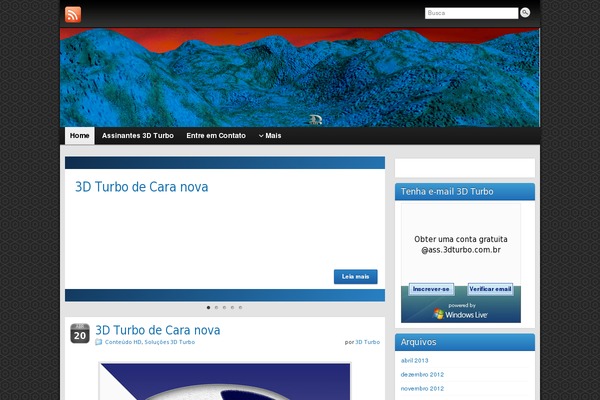Open the slider title 3D Turbo de Cara nova
The width and height of the screenshot is (600, 400).
tap(142, 187)
